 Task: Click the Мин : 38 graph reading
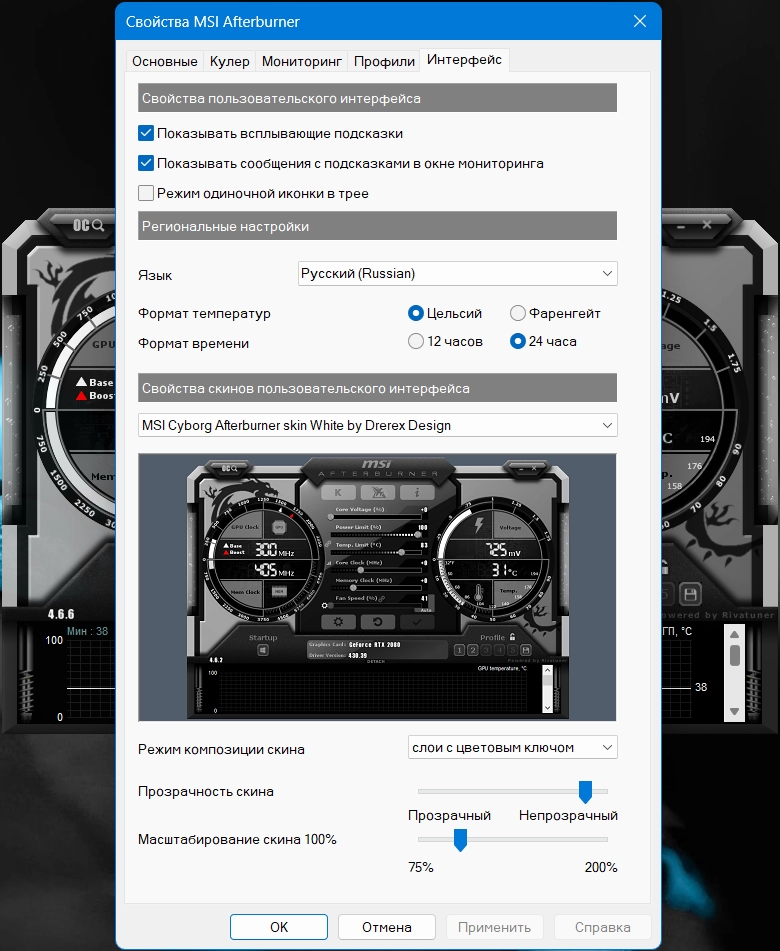coord(87,631)
